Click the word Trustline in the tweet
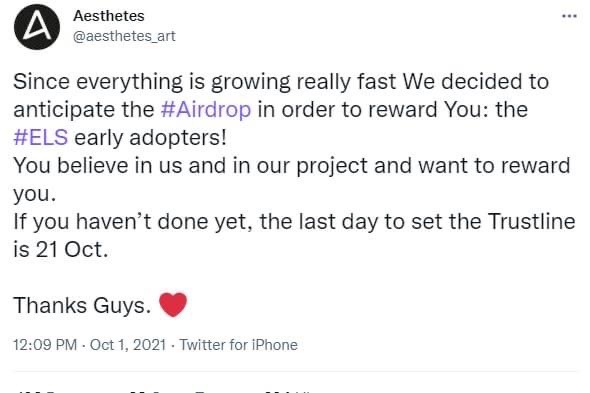Viewport: 590px width, 393px height. pyautogui.click(x=532, y=221)
